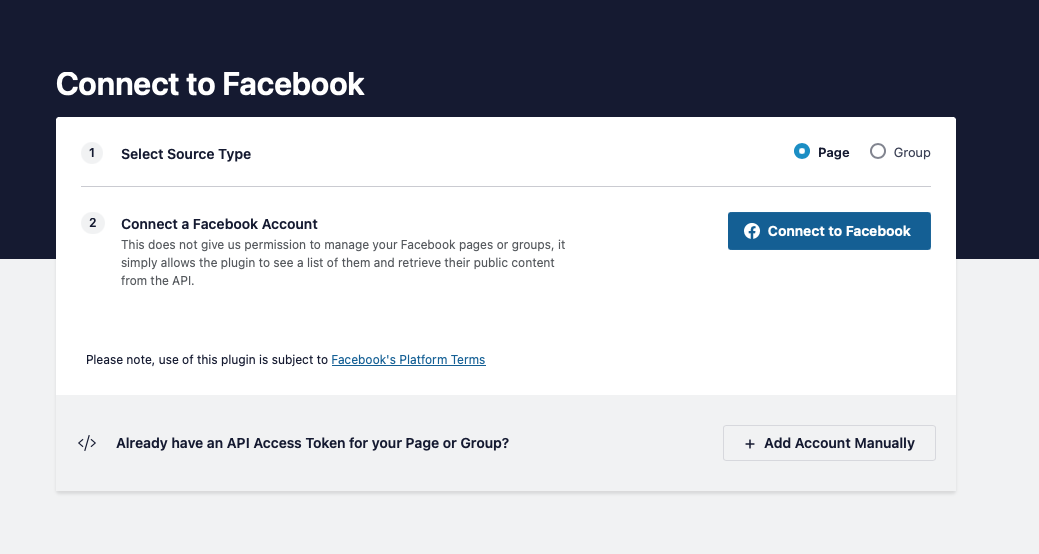Click the step 2 number badge

[92, 223]
